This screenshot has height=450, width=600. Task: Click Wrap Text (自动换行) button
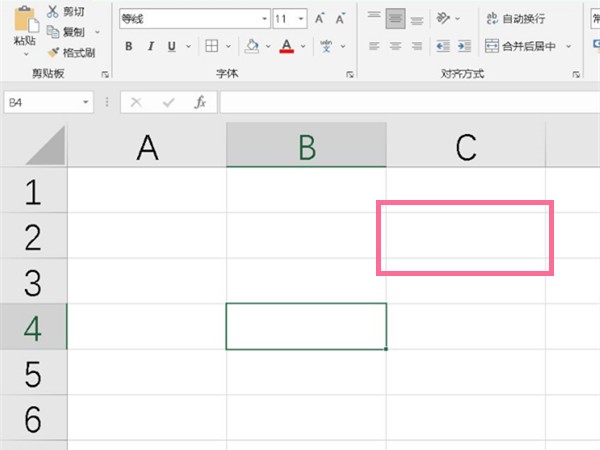point(516,18)
